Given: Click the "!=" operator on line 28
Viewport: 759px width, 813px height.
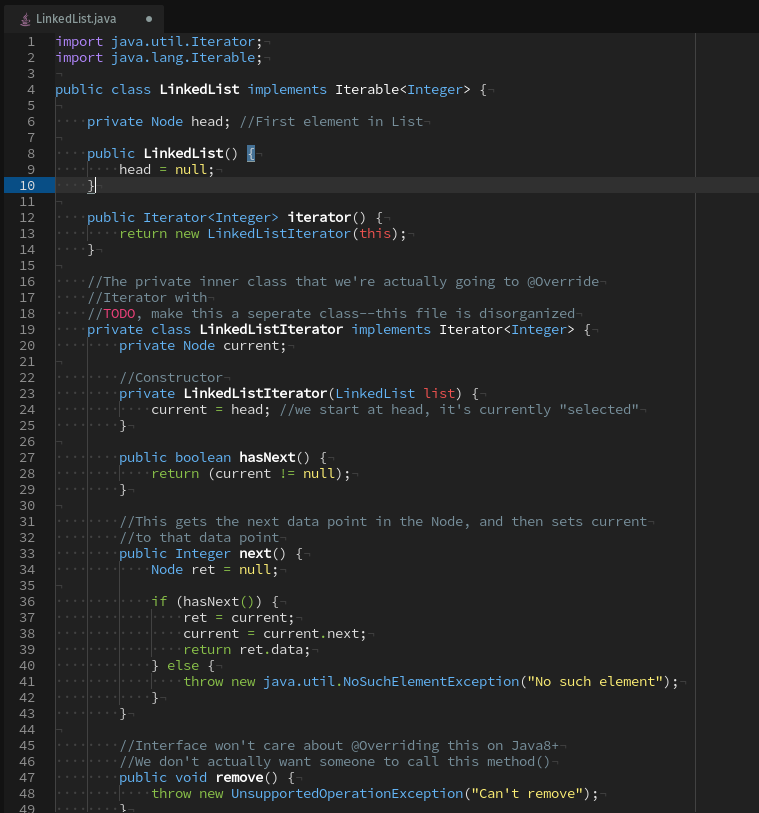Looking at the screenshot, I should click(287, 474).
